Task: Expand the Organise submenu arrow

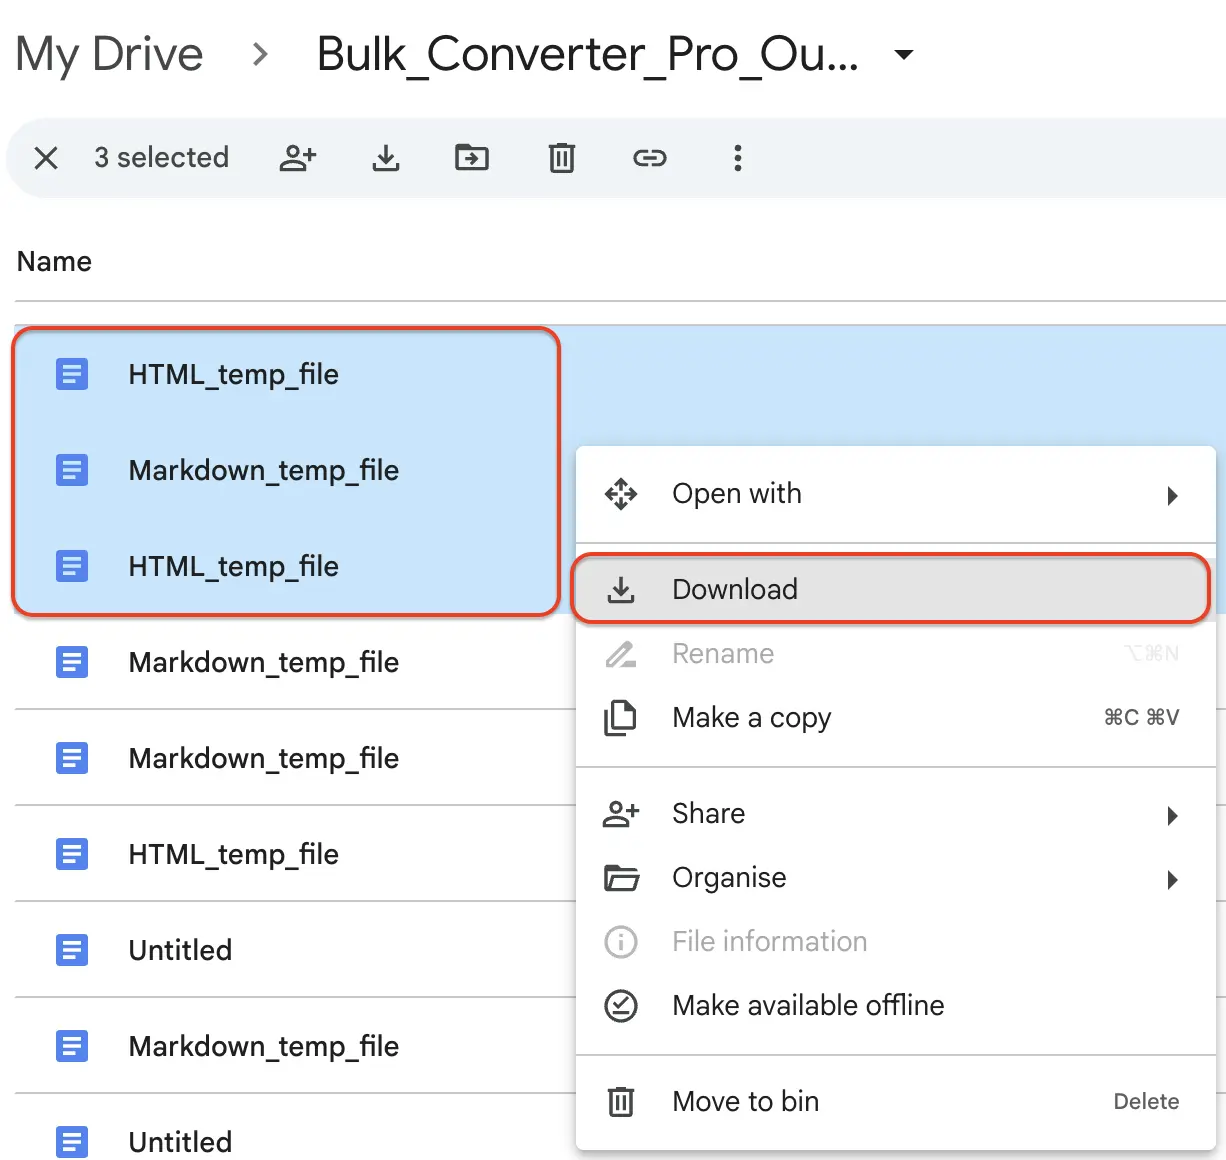Action: (1173, 880)
